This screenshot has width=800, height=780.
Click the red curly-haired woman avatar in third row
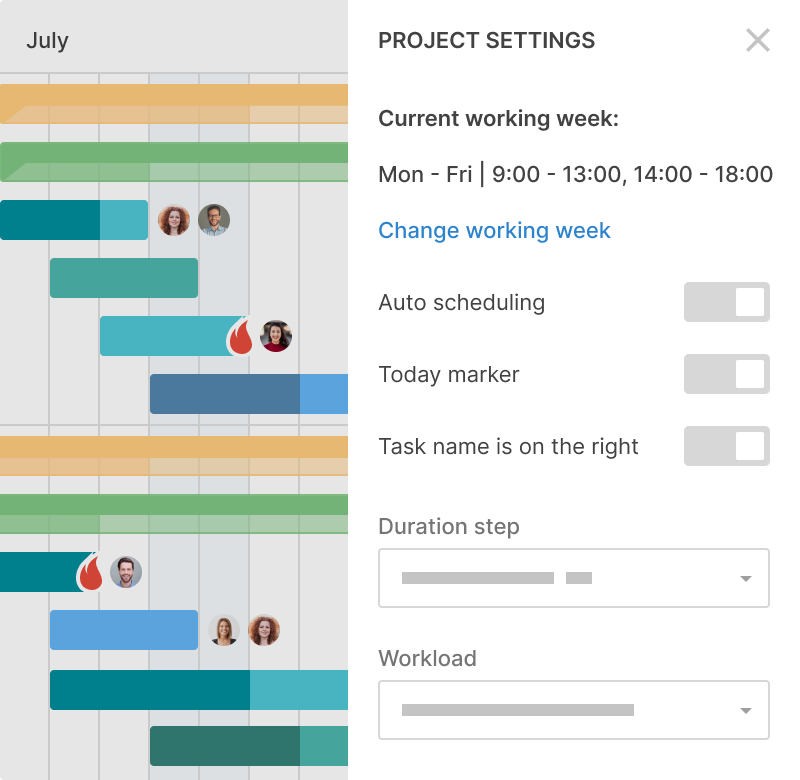tap(174, 220)
